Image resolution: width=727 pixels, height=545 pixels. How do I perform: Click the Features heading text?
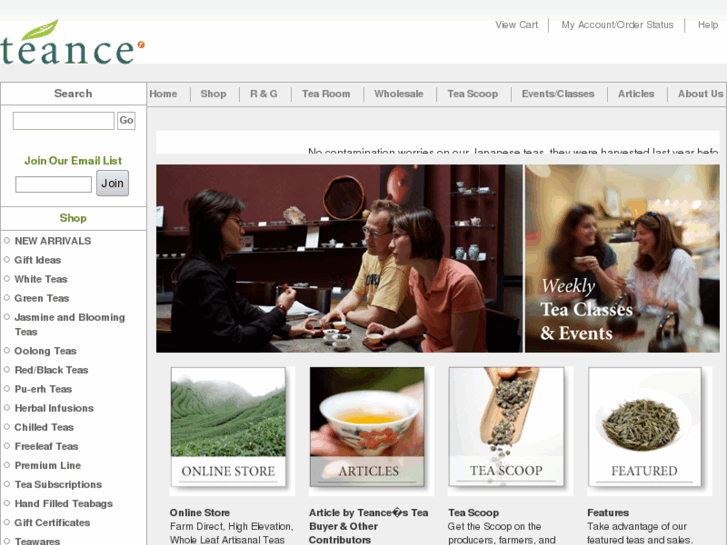608,513
